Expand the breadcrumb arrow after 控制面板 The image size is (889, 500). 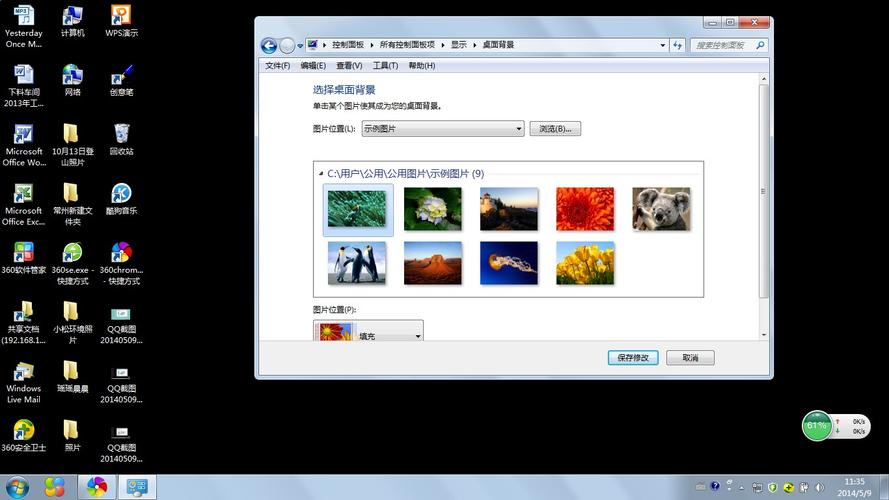coord(372,45)
